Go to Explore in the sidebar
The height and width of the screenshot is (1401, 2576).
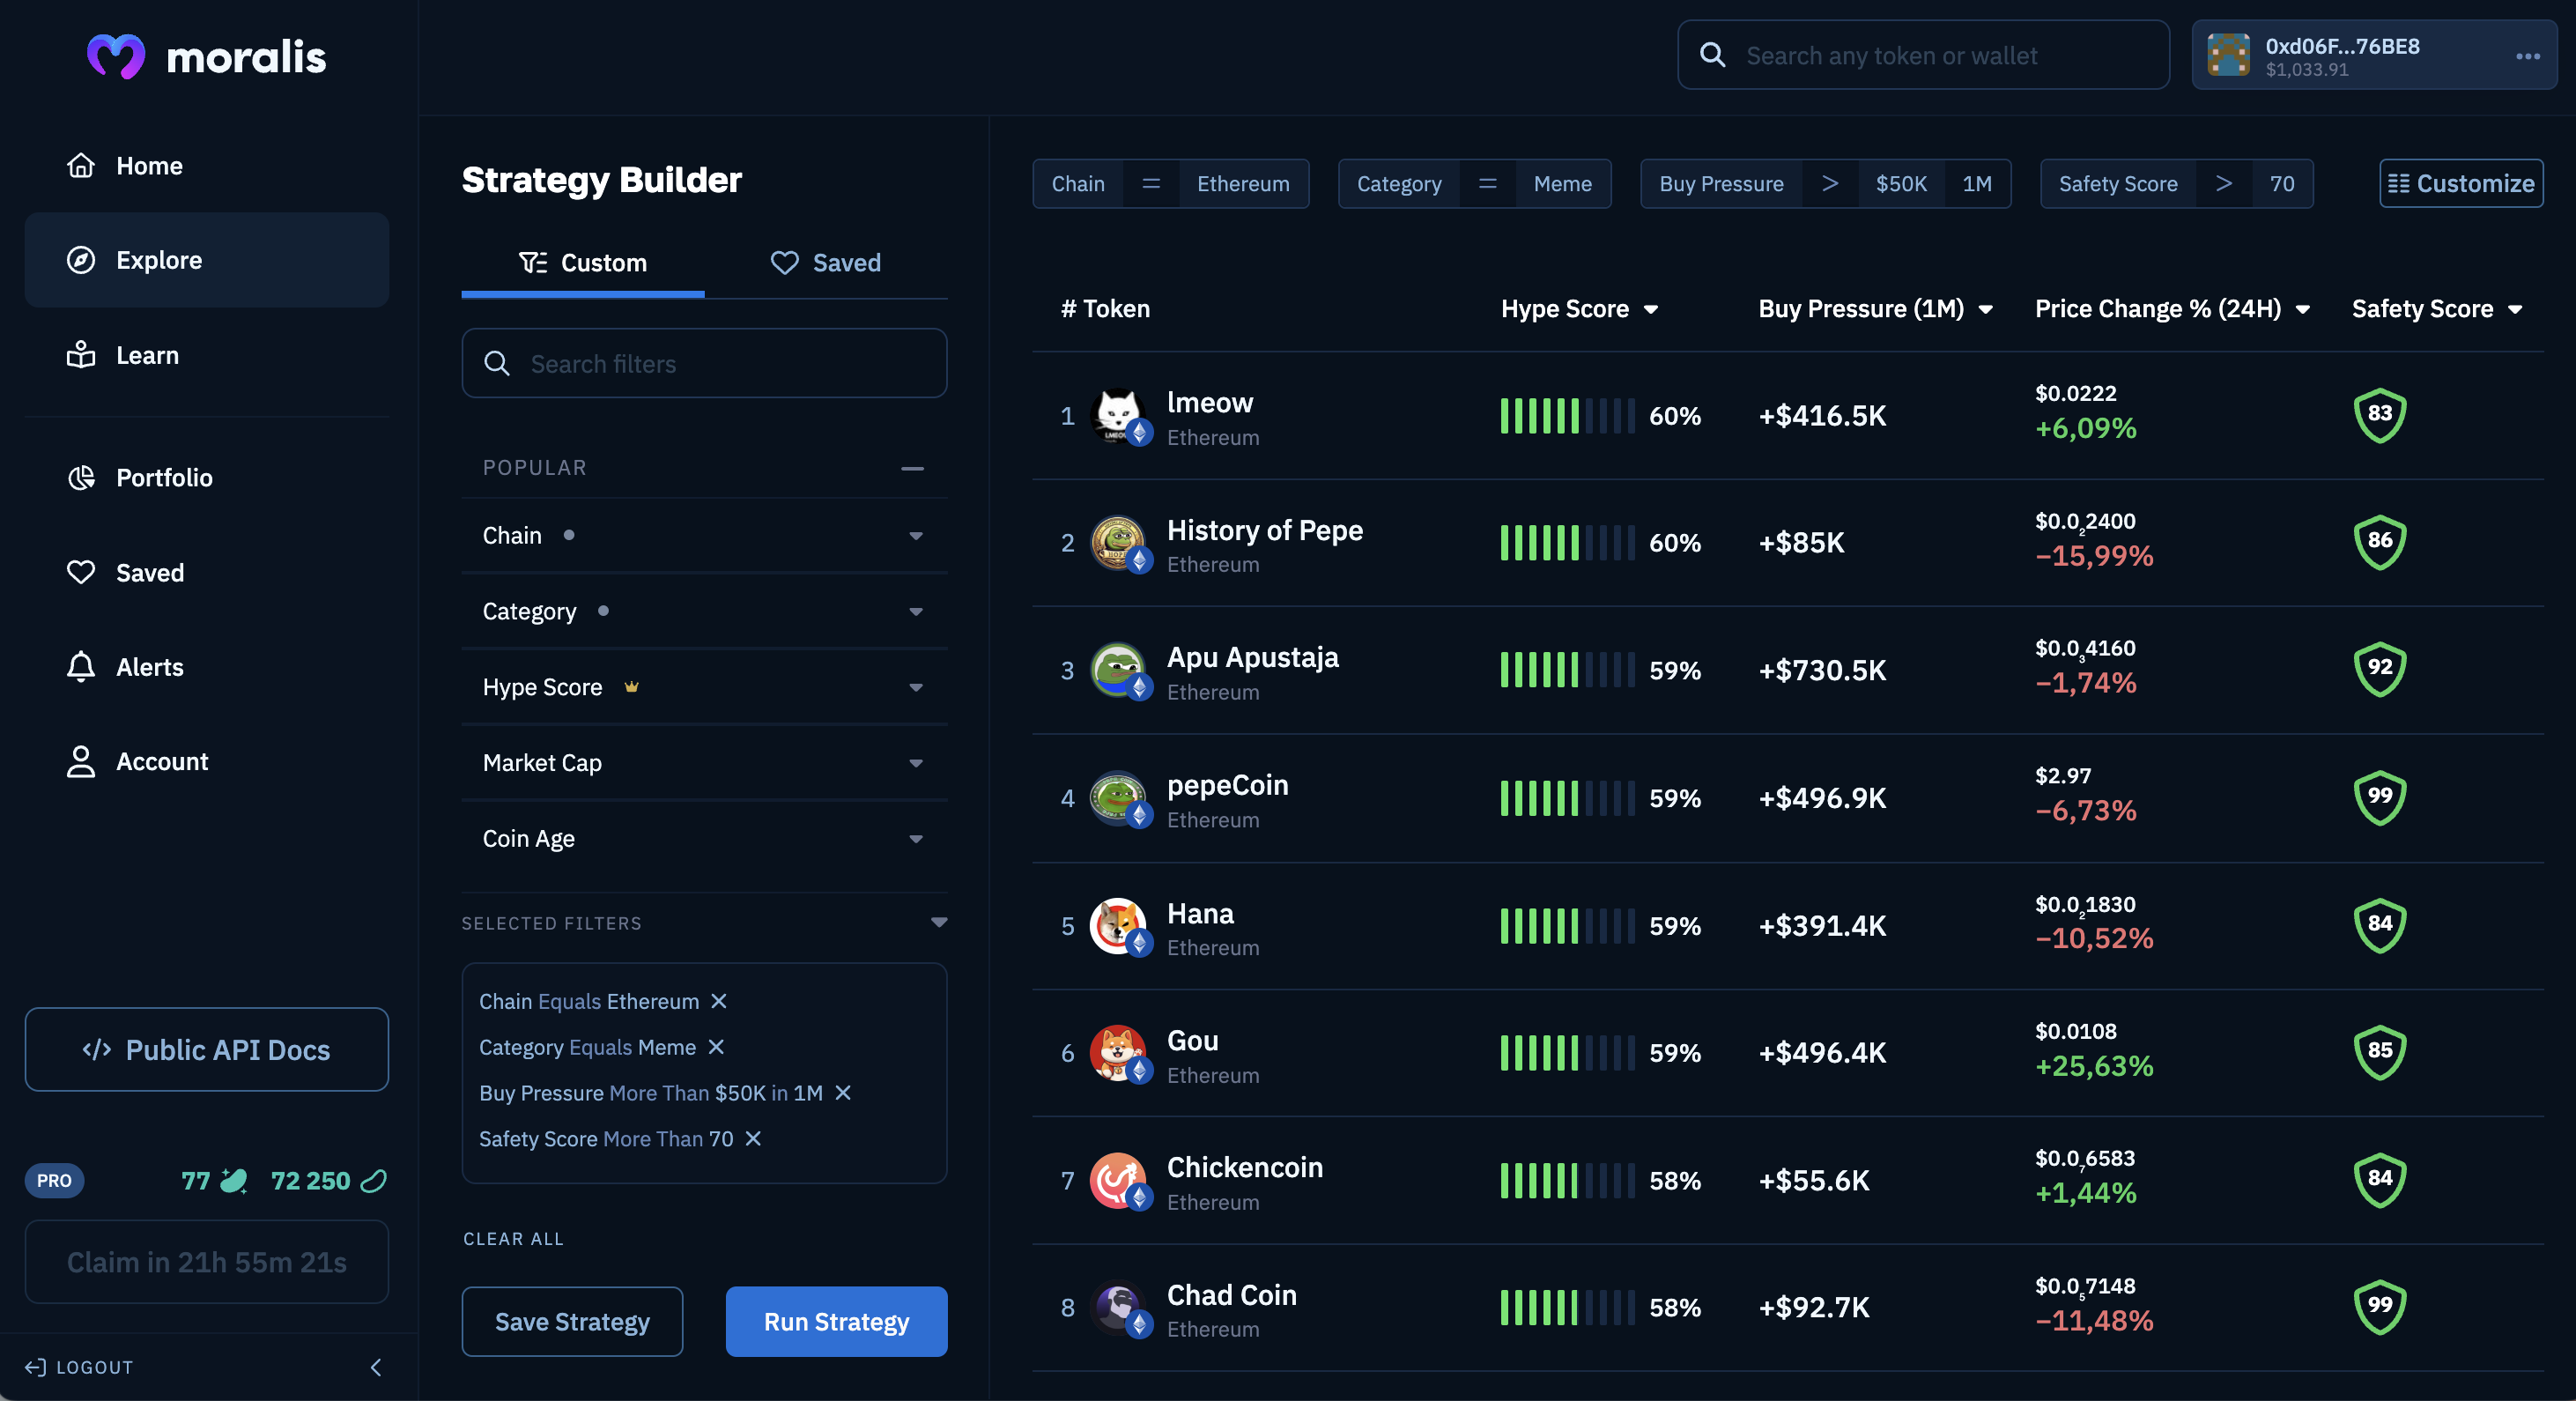pyautogui.click(x=206, y=260)
